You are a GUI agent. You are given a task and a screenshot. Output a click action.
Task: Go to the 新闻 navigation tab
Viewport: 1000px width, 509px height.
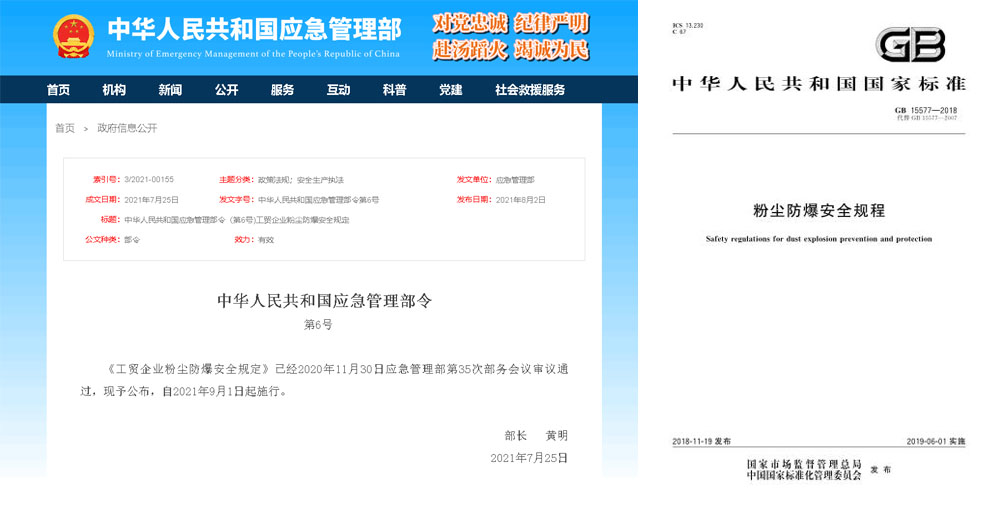point(170,90)
